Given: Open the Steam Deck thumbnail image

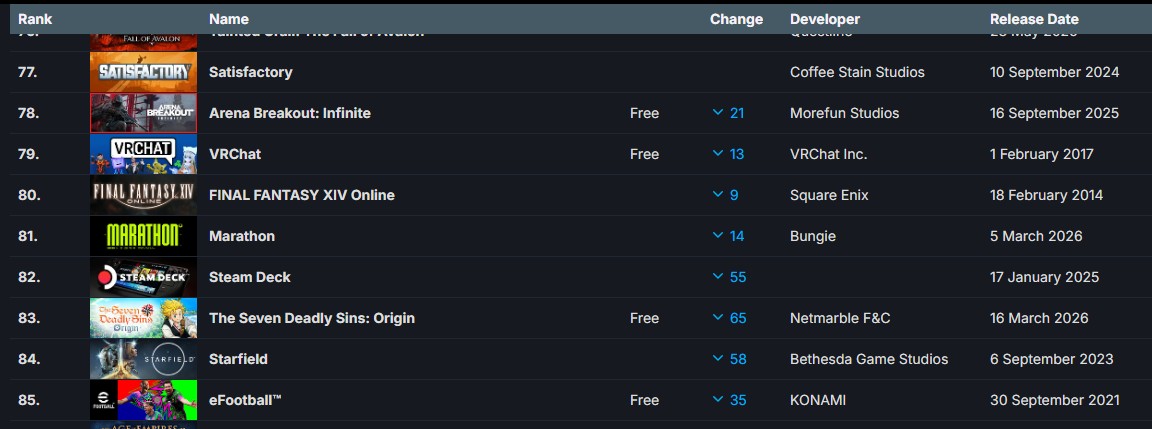Looking at the screenshot, I should tap(143, 278).
